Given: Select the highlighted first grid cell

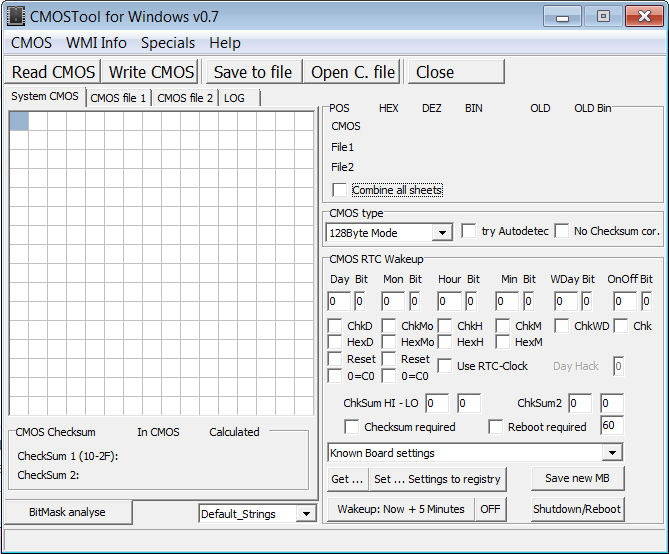Looking at the screenshot, I should pyautogui.click(x=19, y=121).
